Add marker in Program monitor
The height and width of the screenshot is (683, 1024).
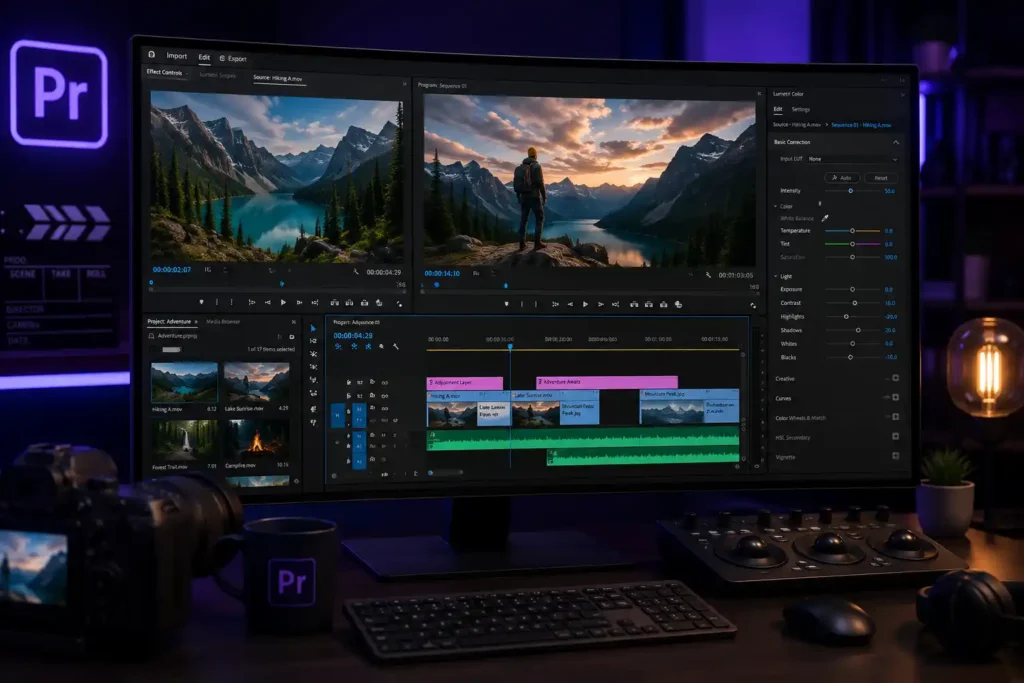click(506, 304)
